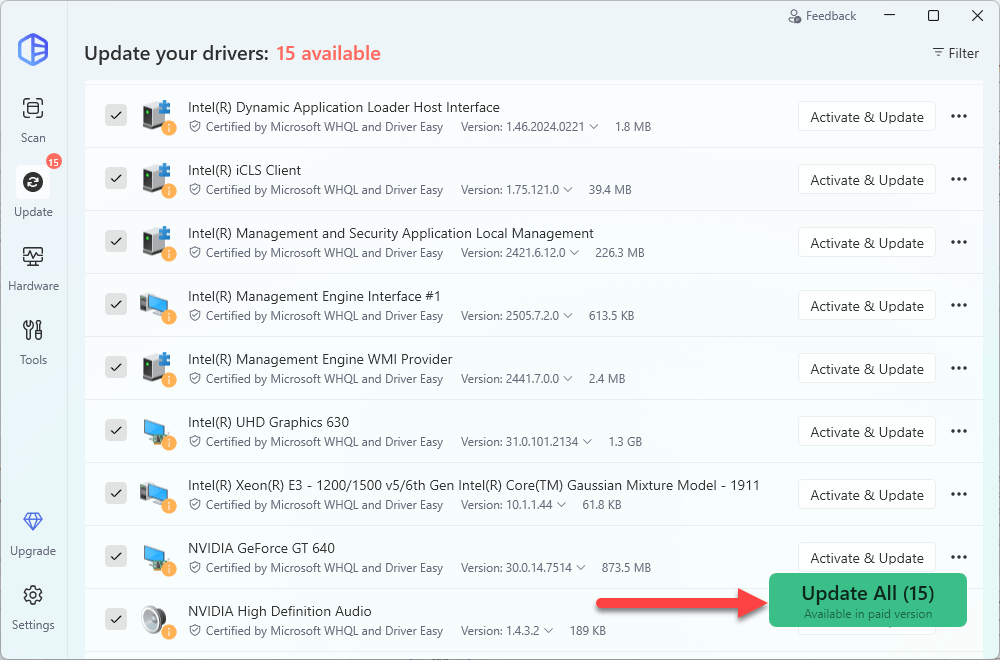Click the green Update All (15) button
The width and height of the screenshot is (1000, 660).
[x=867, y=600]
